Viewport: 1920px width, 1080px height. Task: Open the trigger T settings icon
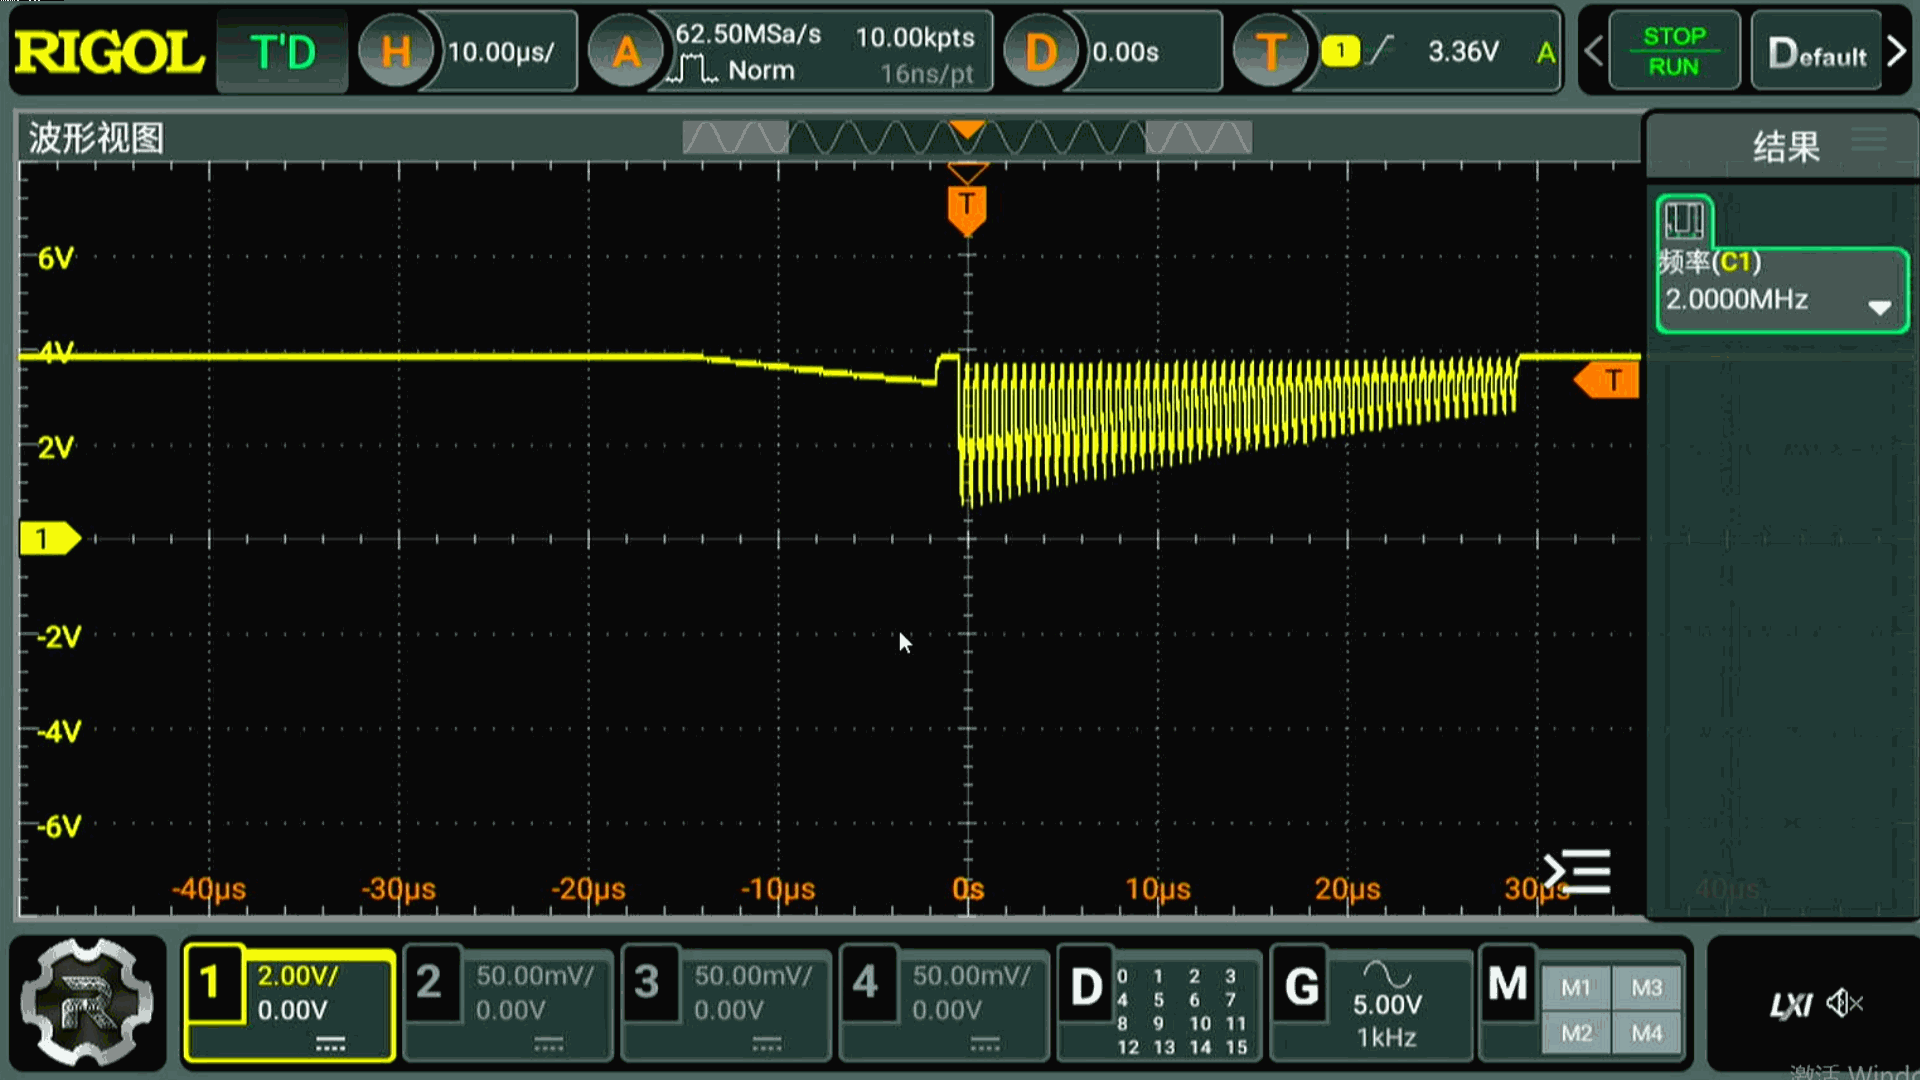1270,52
